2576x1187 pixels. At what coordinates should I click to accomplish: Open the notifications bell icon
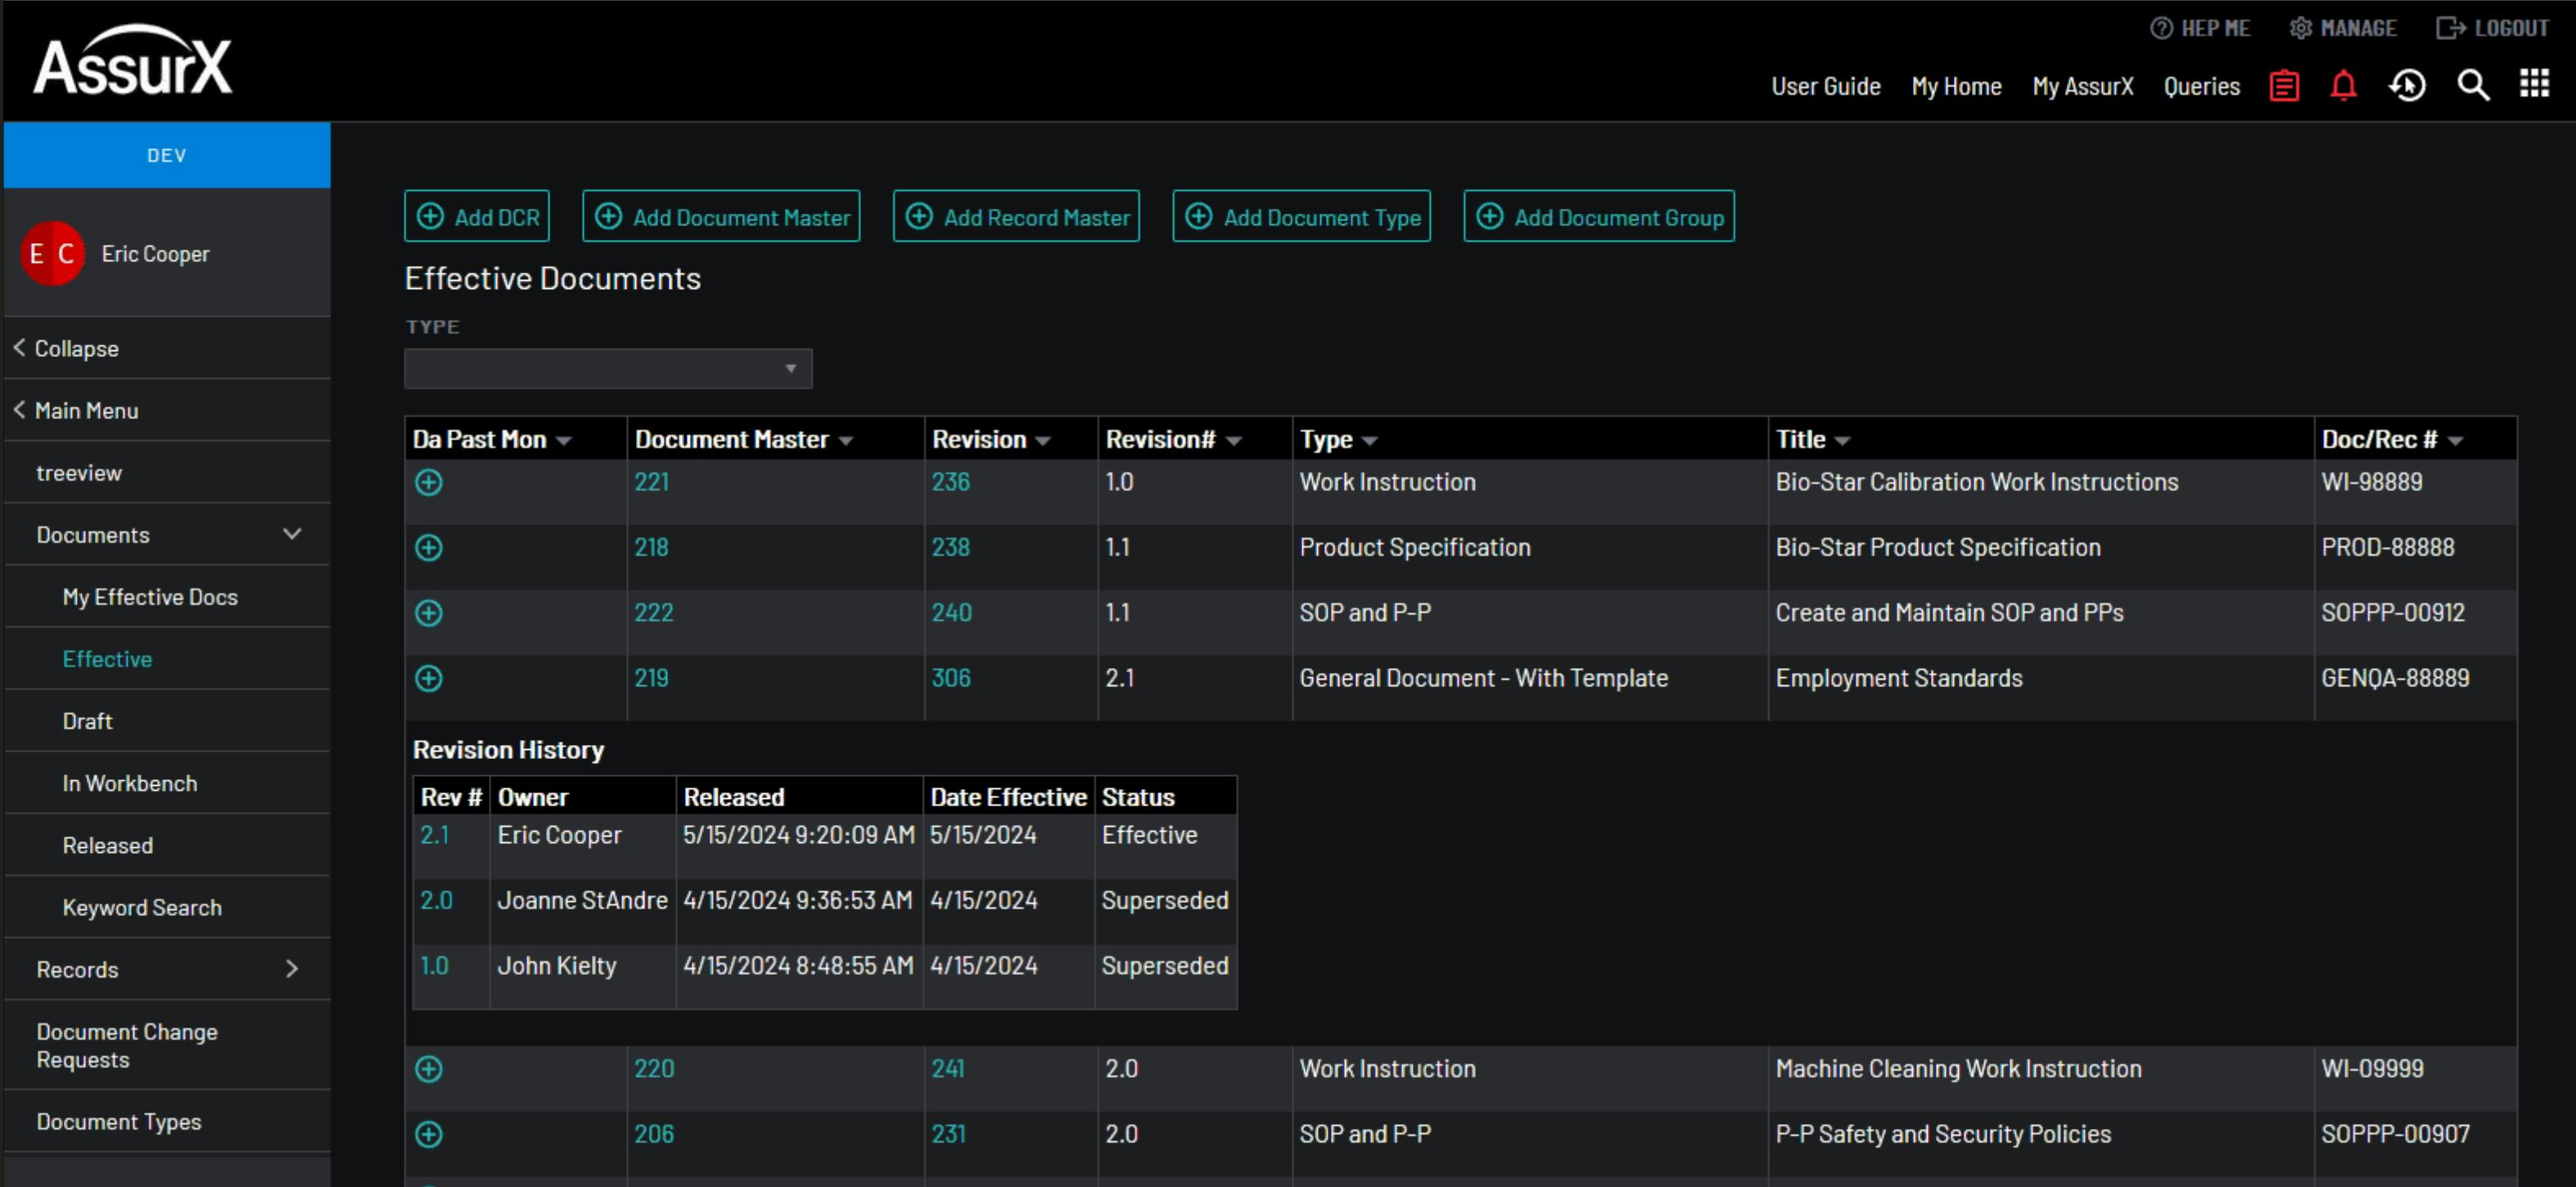point(2343,86)
